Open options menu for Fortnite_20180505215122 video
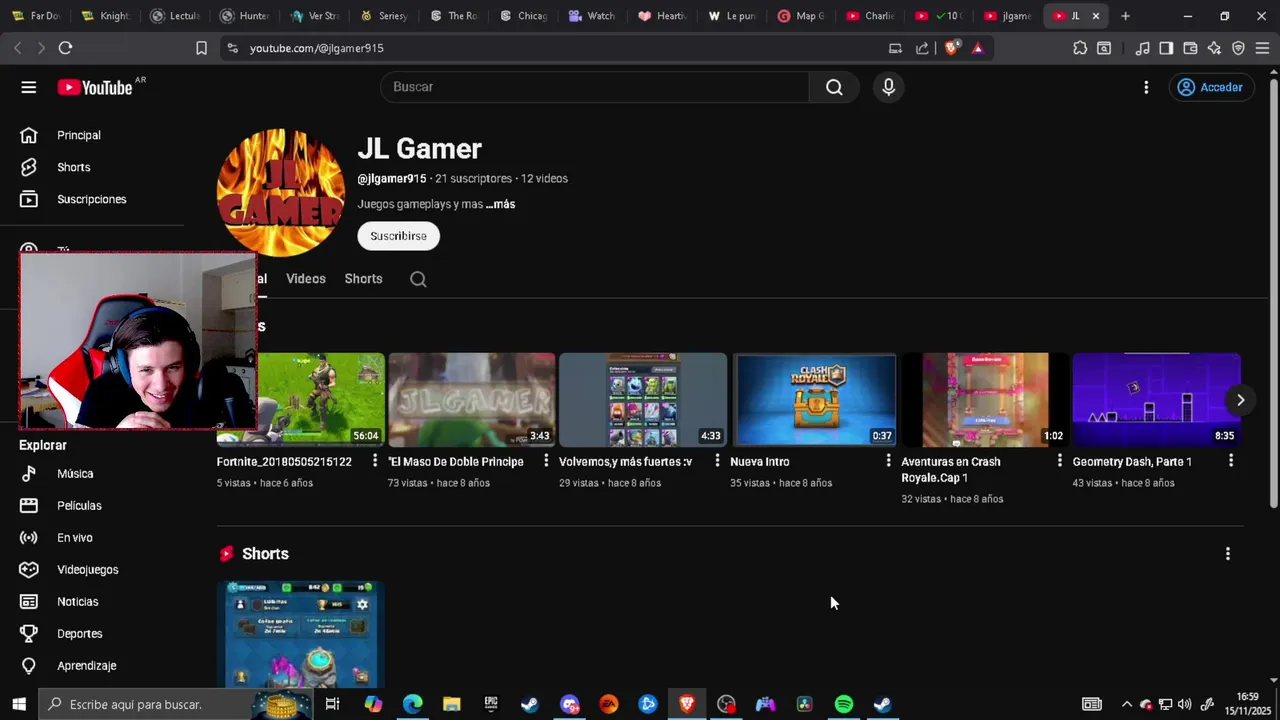1280x720 pixels. [x=375, y=461]
